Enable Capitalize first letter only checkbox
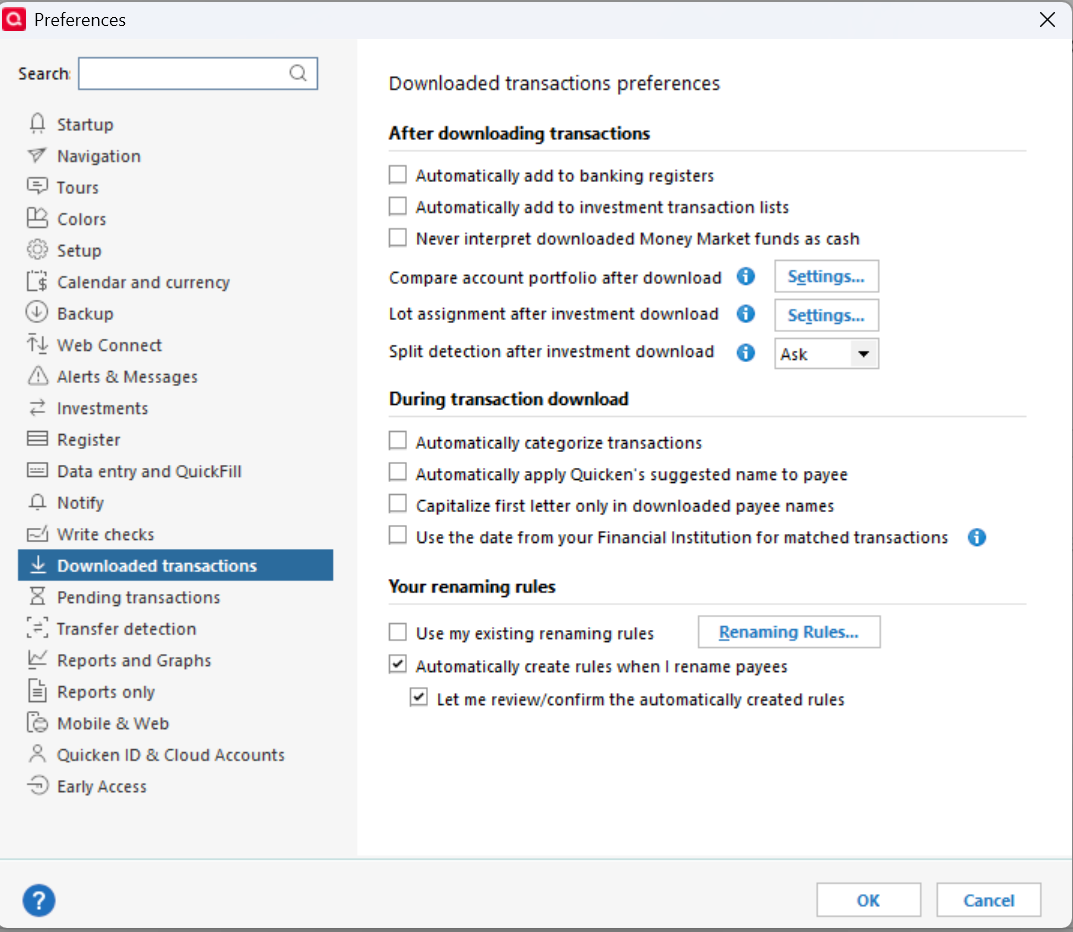Screen dimensions: 1073x932 click(398, 504)
